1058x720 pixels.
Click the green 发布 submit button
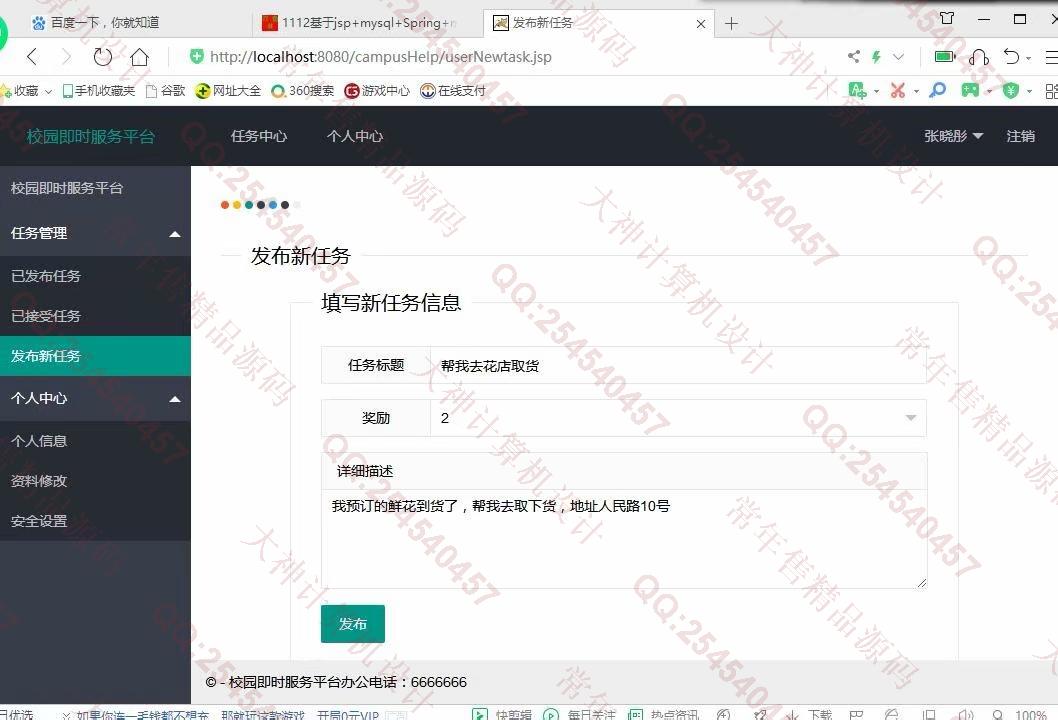point(353,624)
